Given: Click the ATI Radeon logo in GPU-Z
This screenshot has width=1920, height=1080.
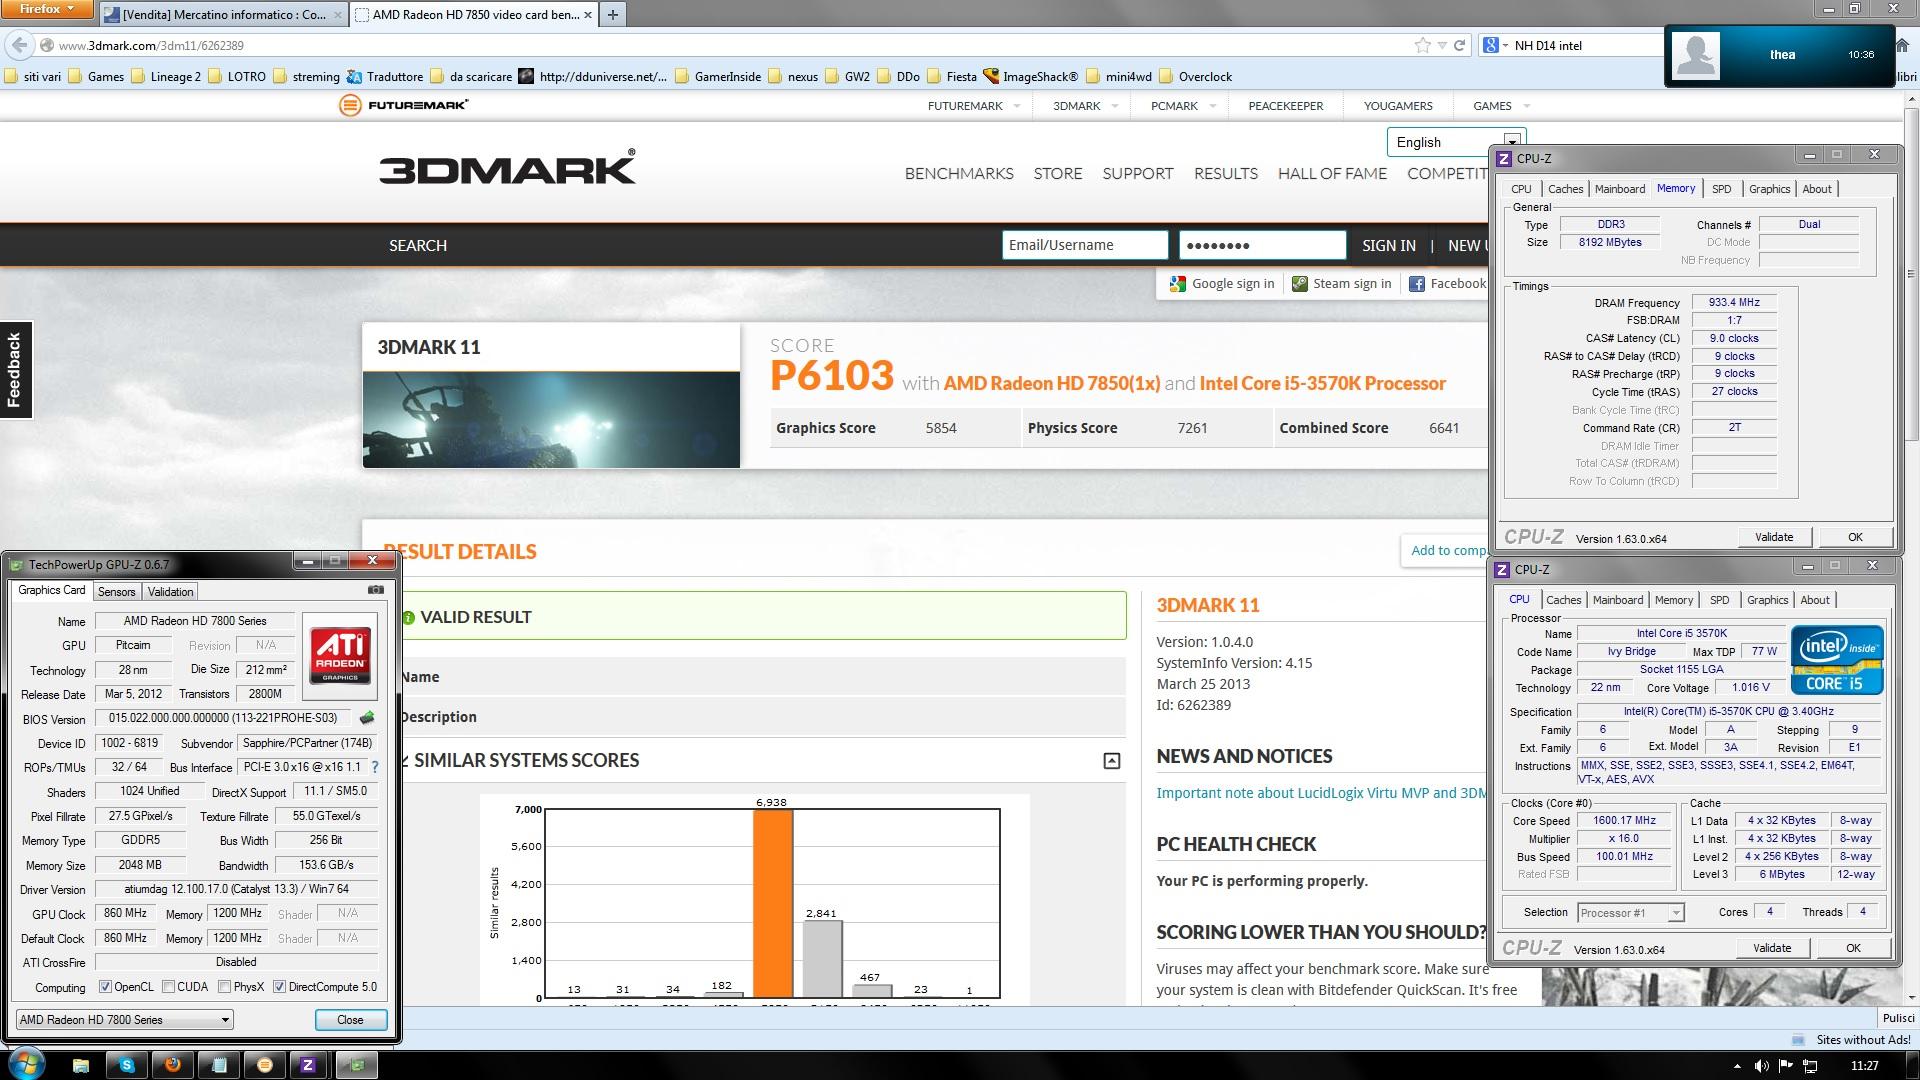Looking at the screenshot, I should click(x=340, y=656).
